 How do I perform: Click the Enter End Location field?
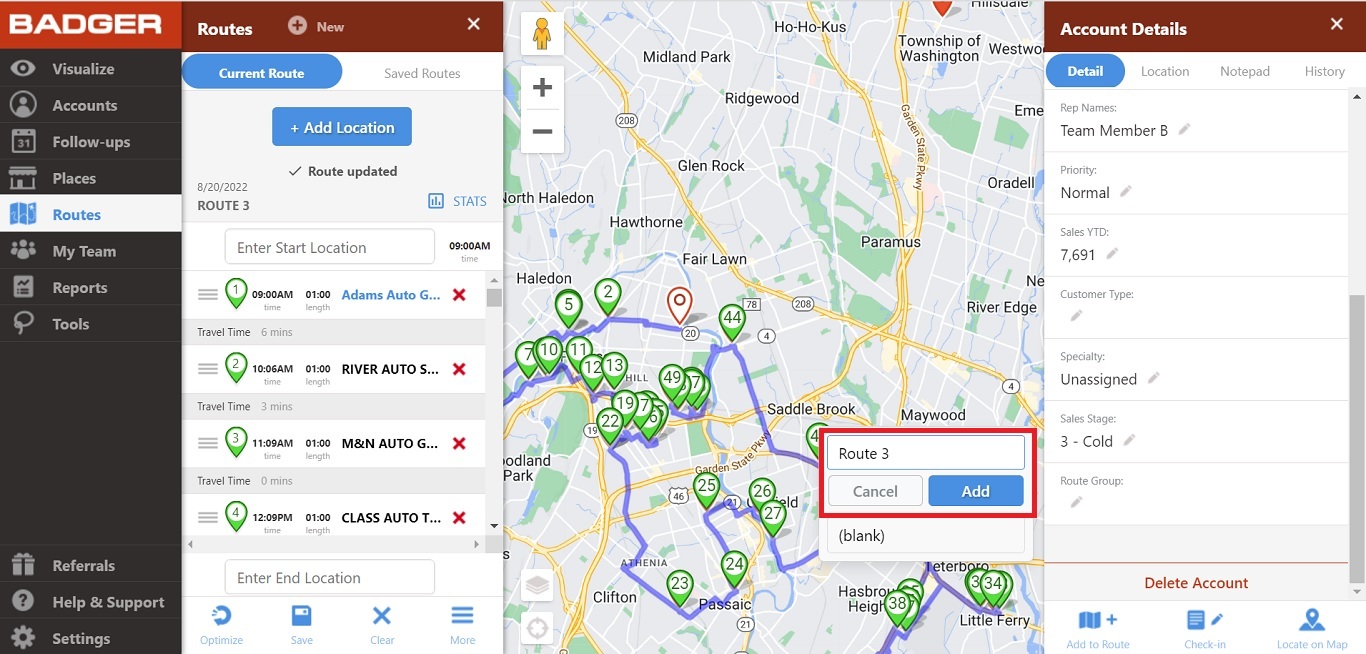(x=329, y=577)
